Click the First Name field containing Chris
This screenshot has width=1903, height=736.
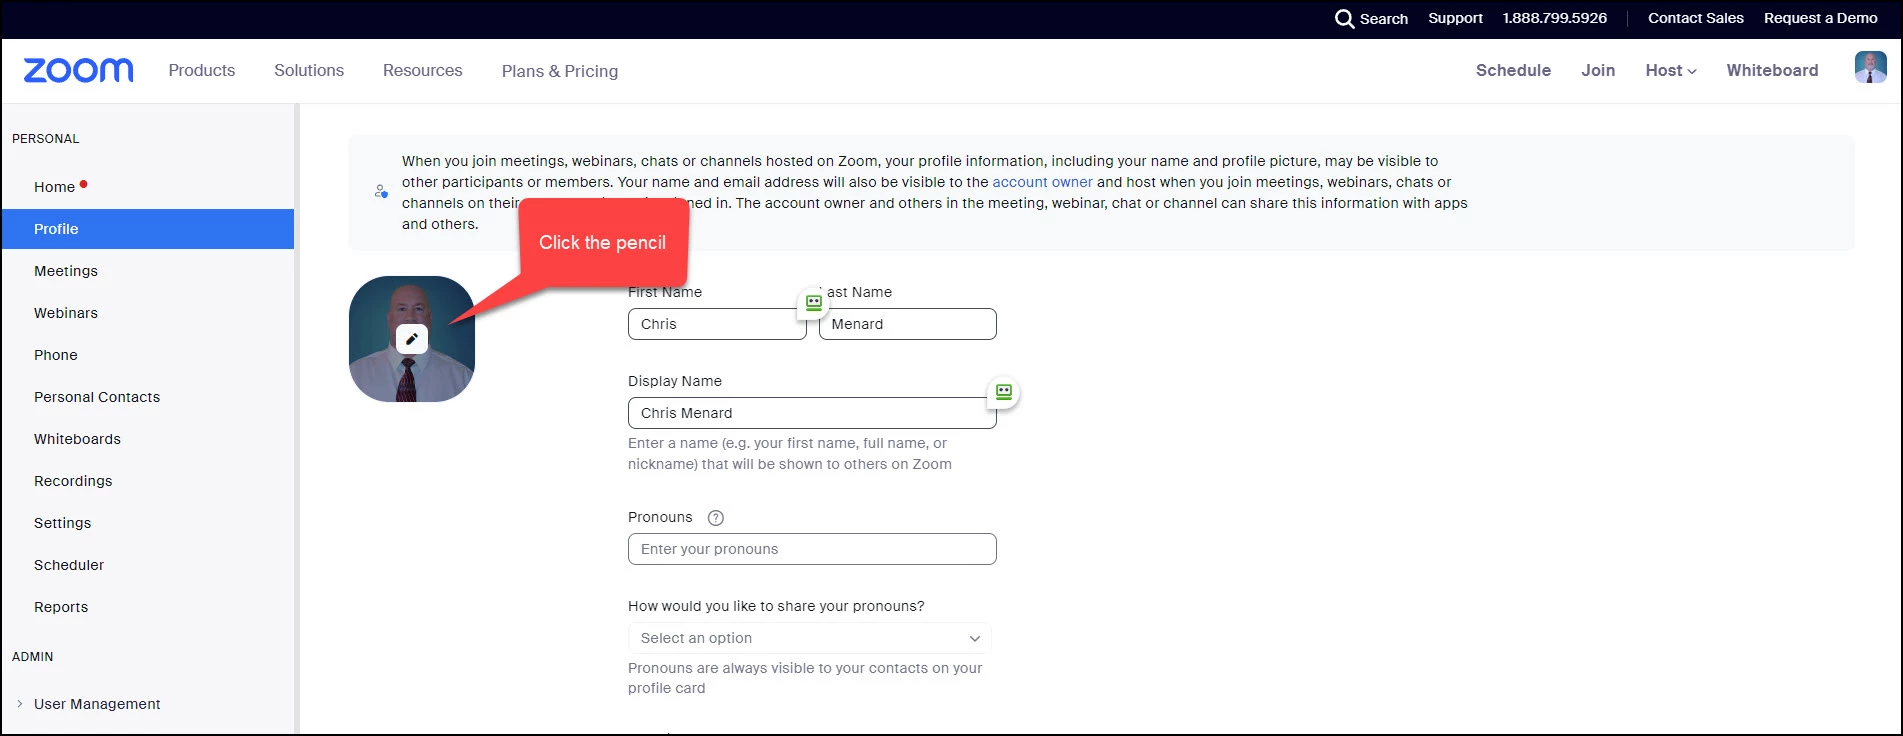coord(717,324)
